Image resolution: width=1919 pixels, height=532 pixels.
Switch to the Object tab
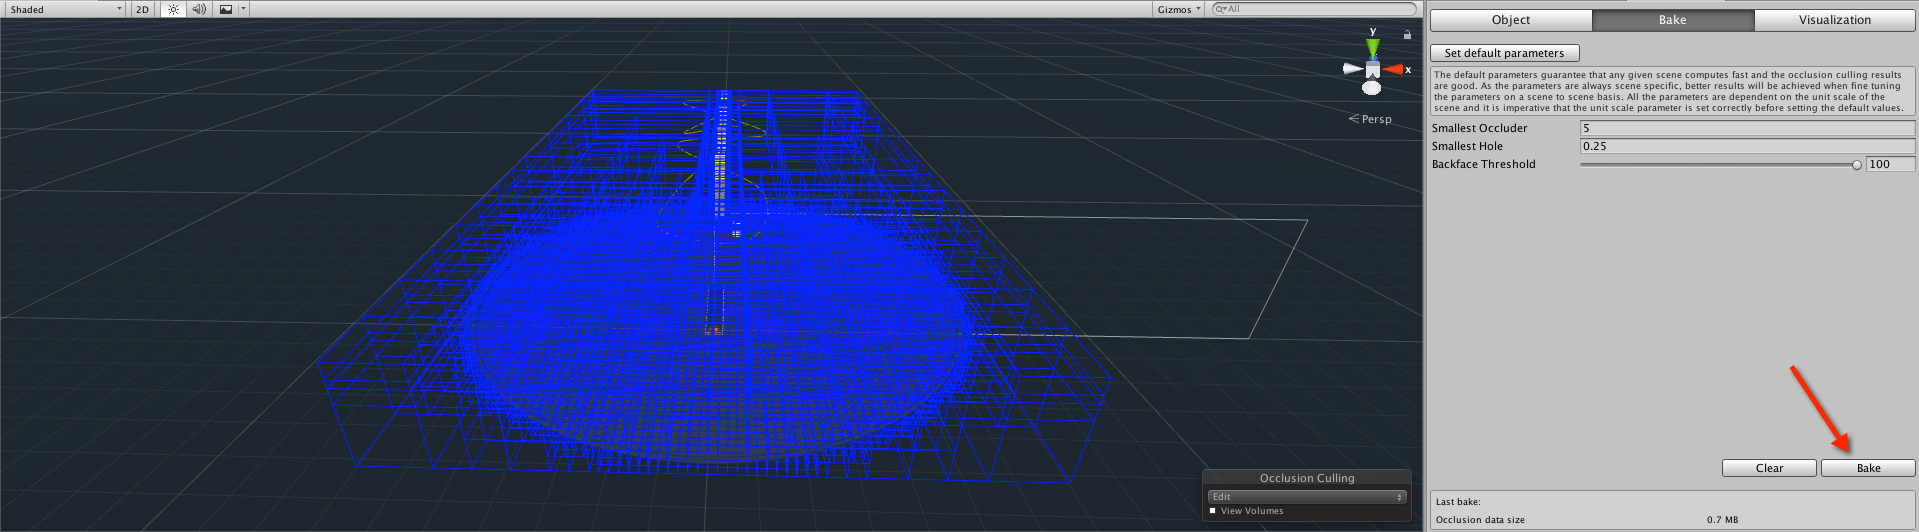(1511, 20)
